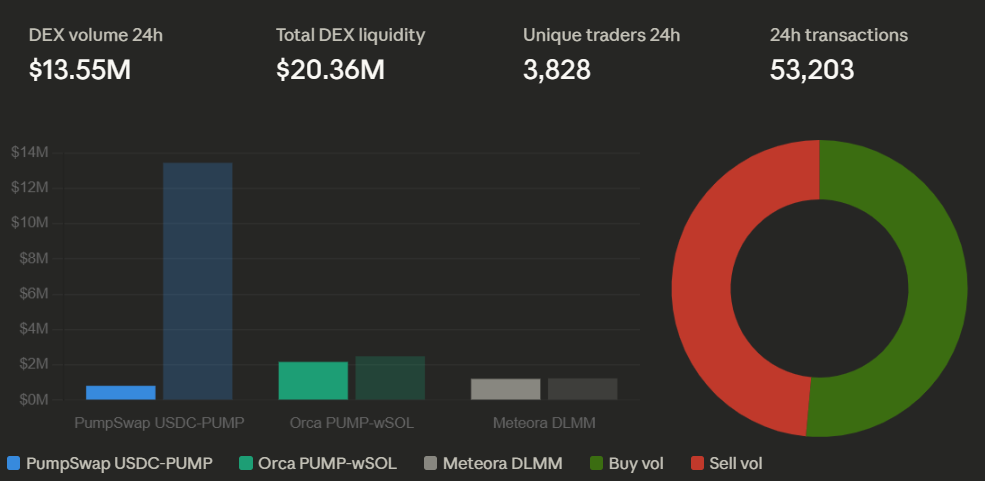Viewport: 985px width, 481px height.
Task: Toggle the Sell vol legend label
Action: (736, 464)
